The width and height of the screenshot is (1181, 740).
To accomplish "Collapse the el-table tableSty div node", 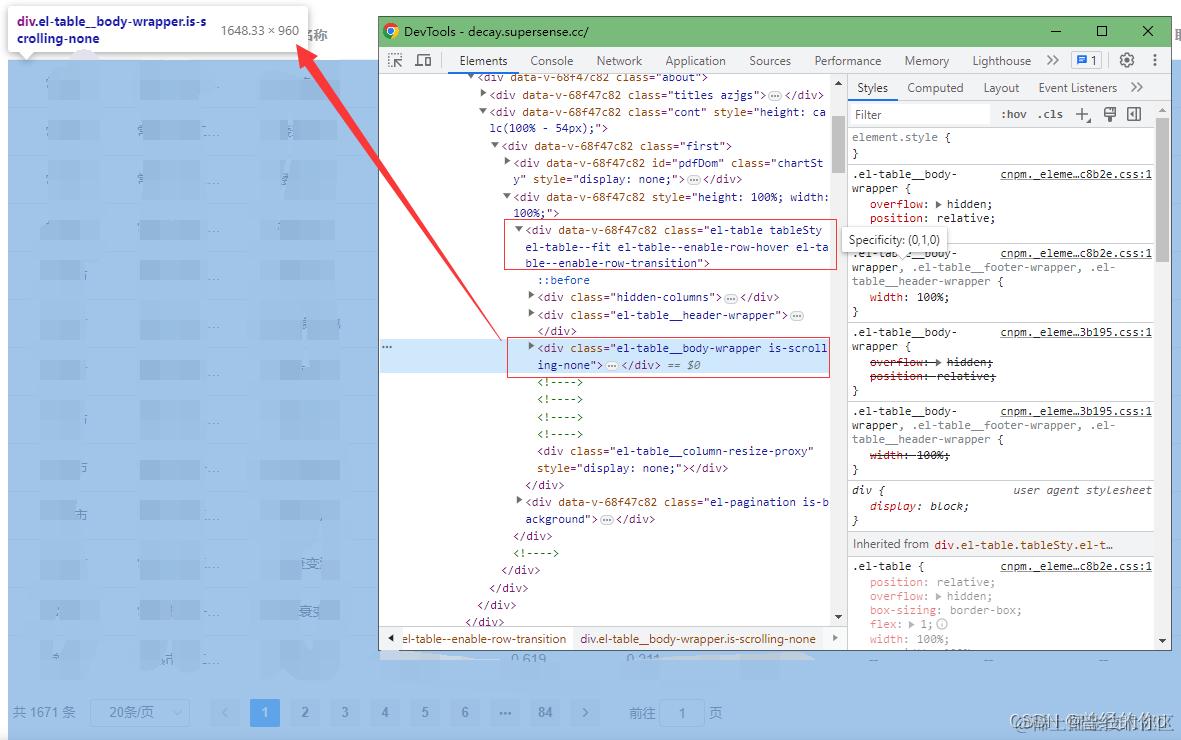I will tap(518, 229).
